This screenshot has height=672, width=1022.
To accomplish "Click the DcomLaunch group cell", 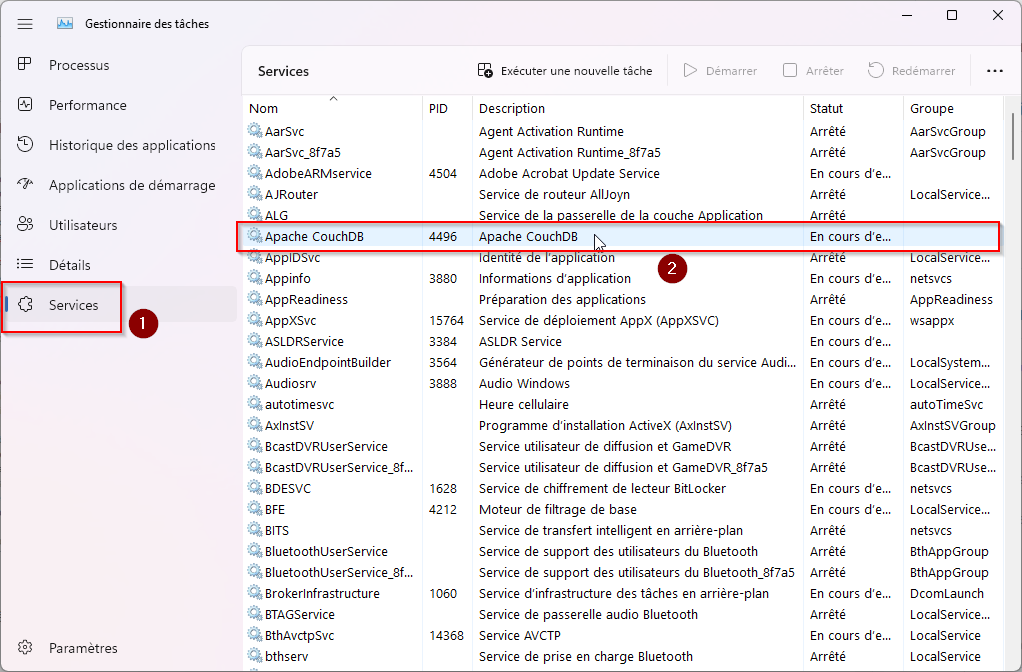I will click(x=946, y=593).
